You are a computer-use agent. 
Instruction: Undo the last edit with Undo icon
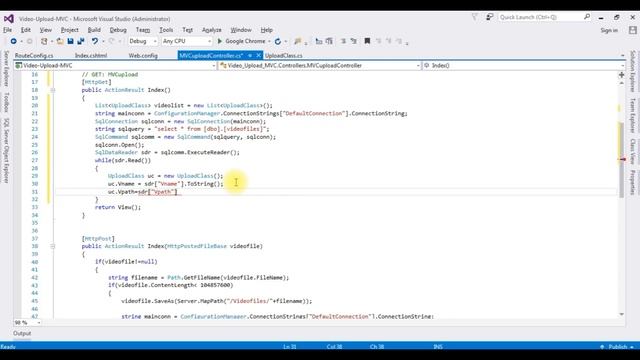(x=94, y=41)
